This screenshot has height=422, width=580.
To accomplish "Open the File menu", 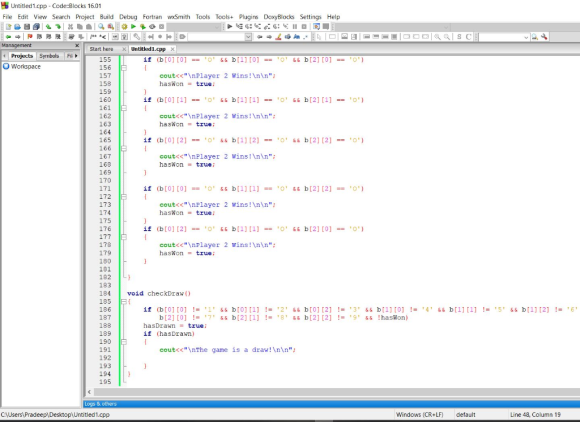I will coord(7,17).
